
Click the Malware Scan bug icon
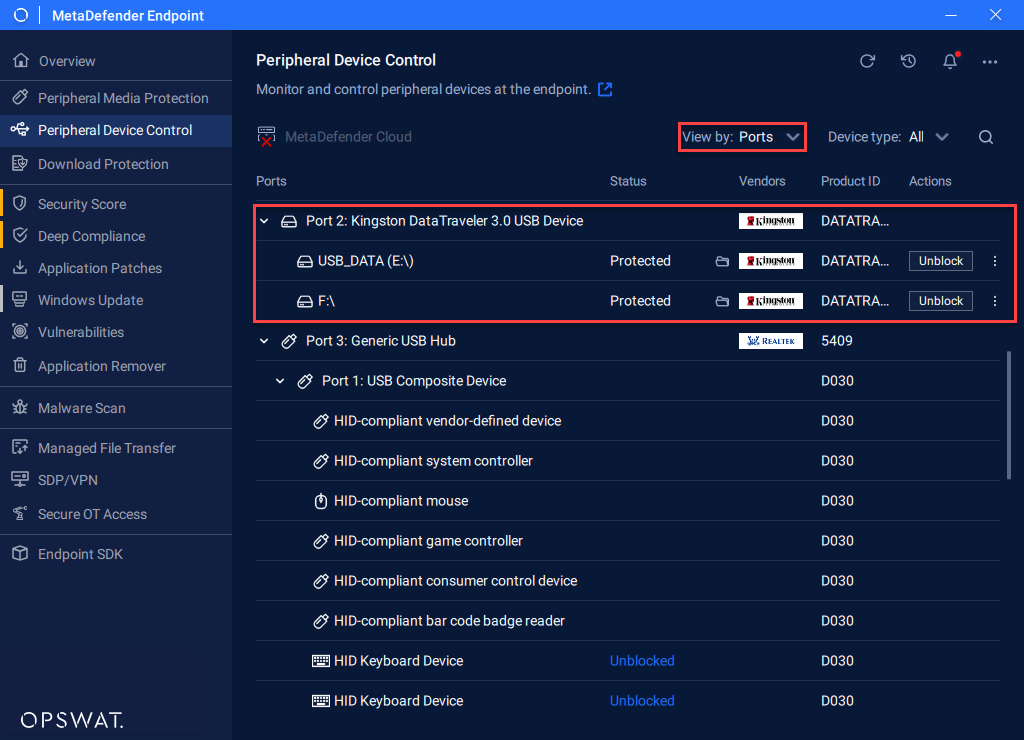(x=20, y=408)
